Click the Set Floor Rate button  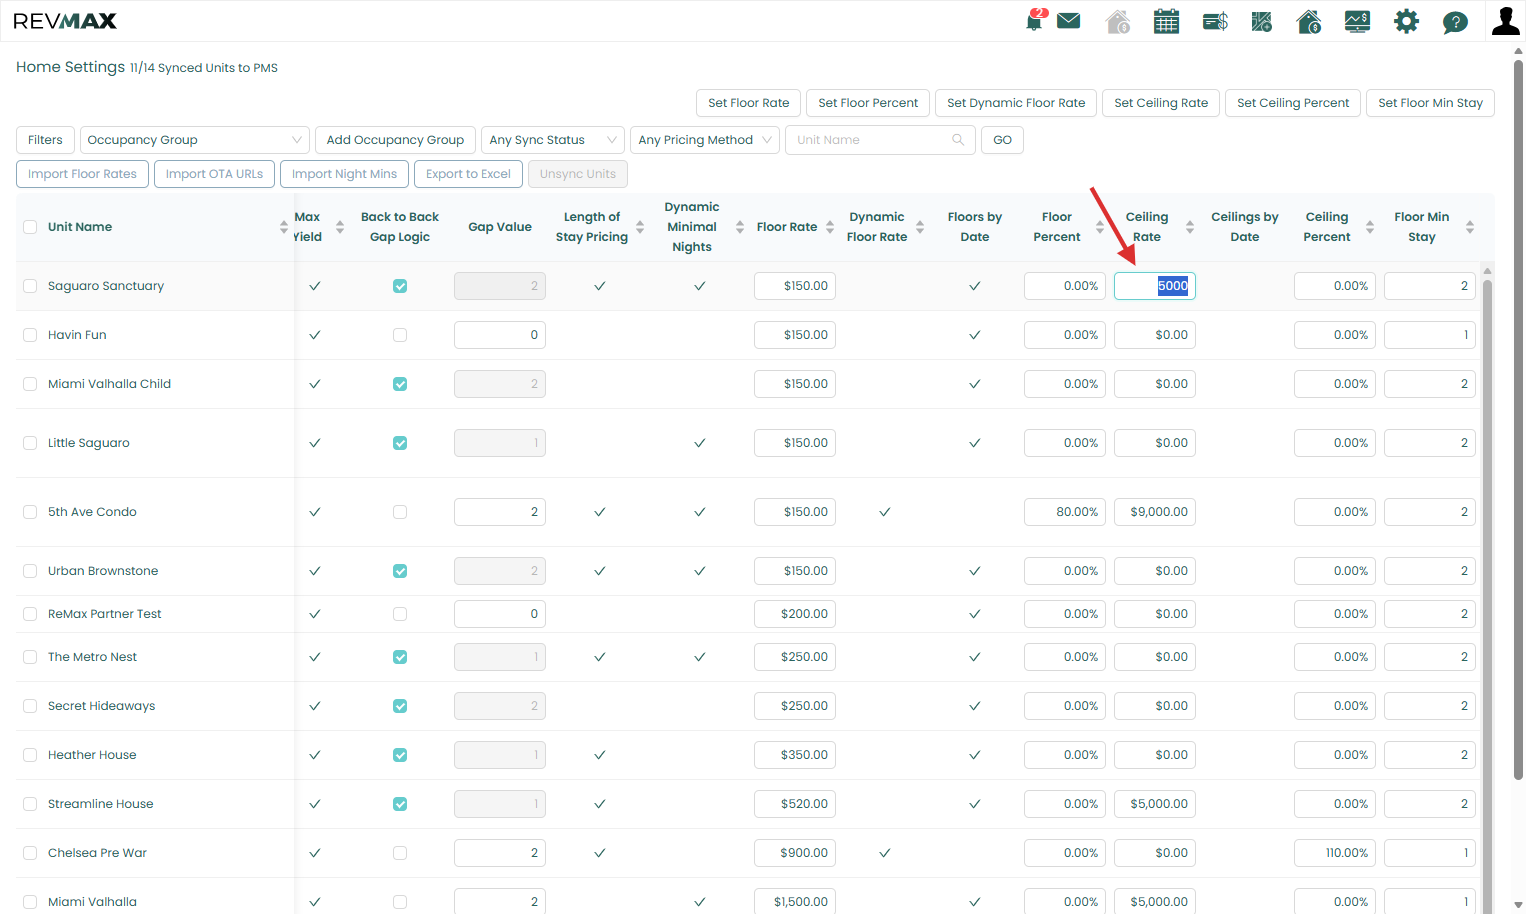pos(749,103)
